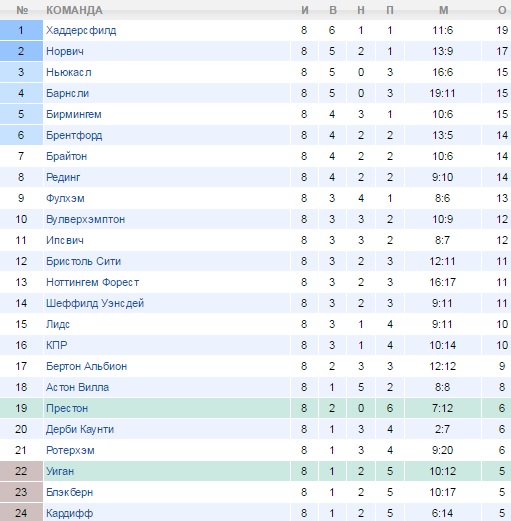The width and height of the screenshot is (511, 521).
Task: Select position cell number 1
Action: click(21, 30)
